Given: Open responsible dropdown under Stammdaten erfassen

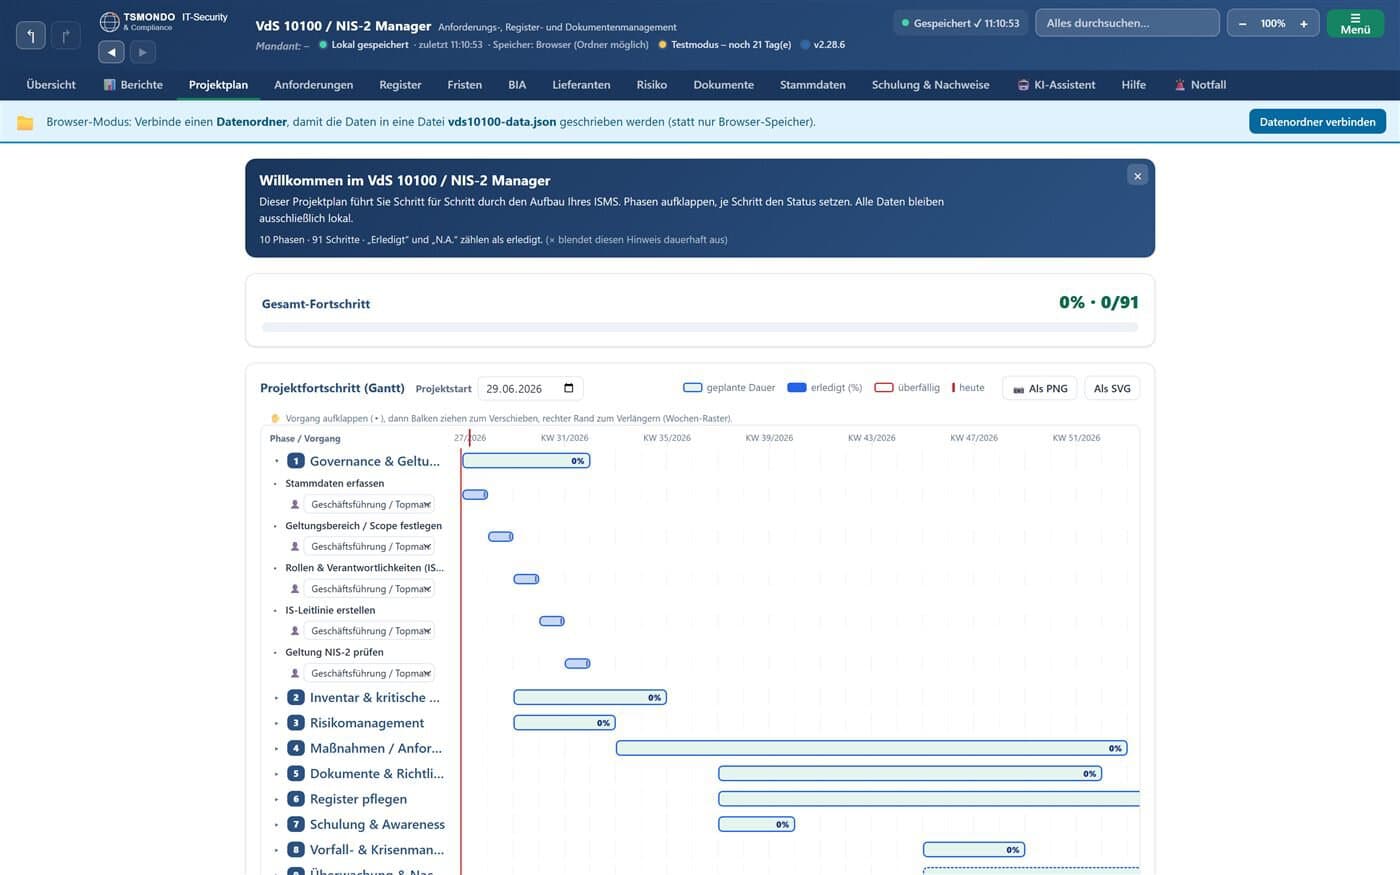Looking at the screenshot, I should [369, 504].
